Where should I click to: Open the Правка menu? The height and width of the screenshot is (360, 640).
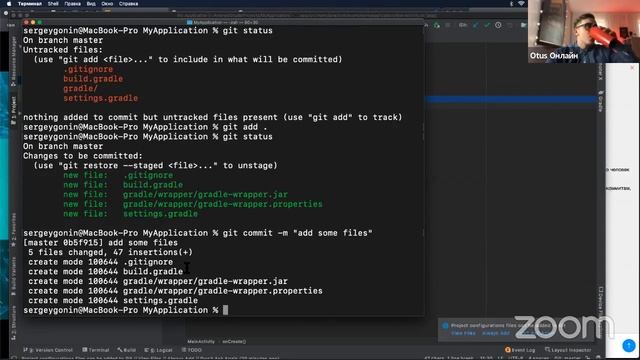click(72, 4)
